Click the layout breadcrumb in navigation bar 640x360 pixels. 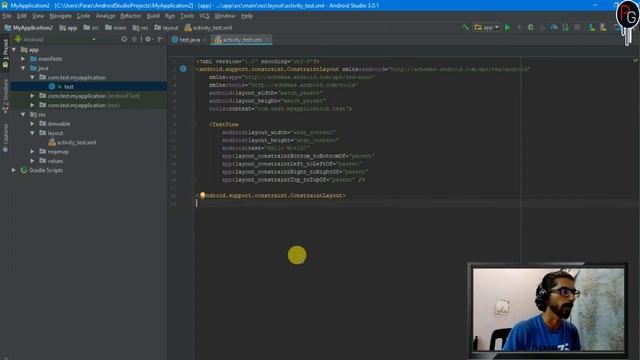(x=166, y=28)
